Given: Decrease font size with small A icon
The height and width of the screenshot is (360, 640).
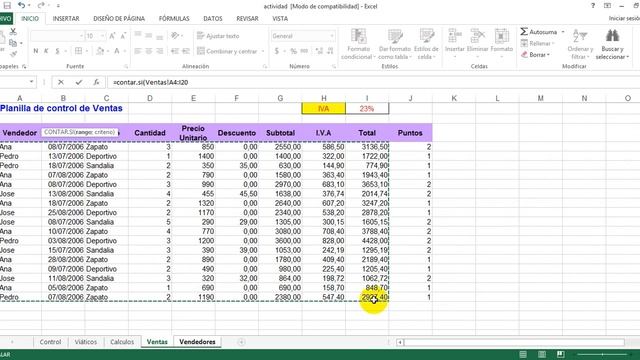Looking at the screenshot, I should 123,36.
